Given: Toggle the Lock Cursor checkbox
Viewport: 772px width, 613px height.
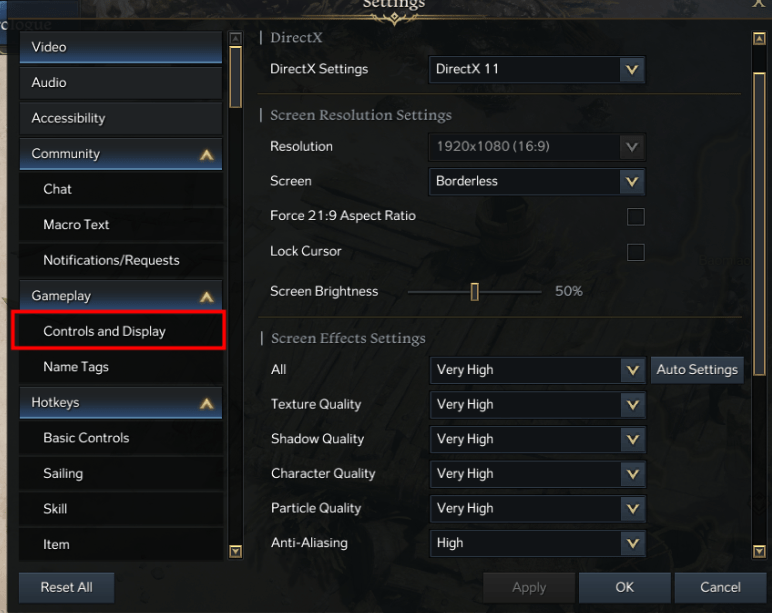Looking at the screenshot, I should (635, 252).
